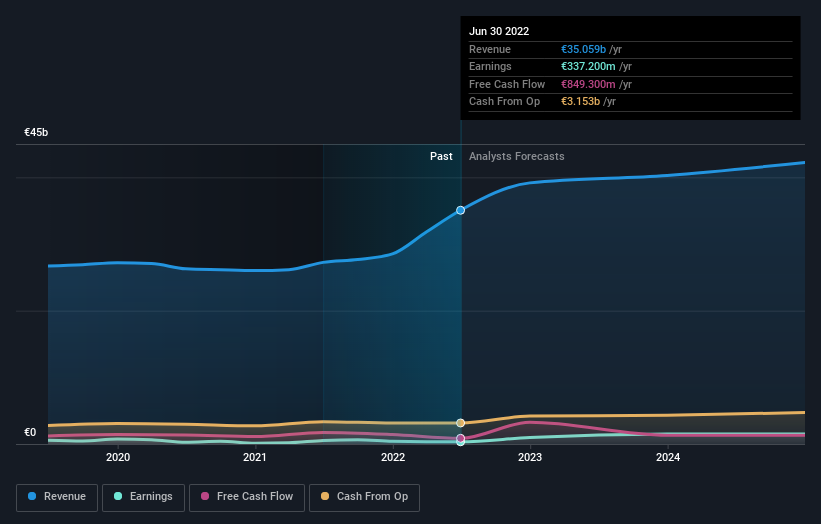Click the €337.200m earnings value

[588, 66]
